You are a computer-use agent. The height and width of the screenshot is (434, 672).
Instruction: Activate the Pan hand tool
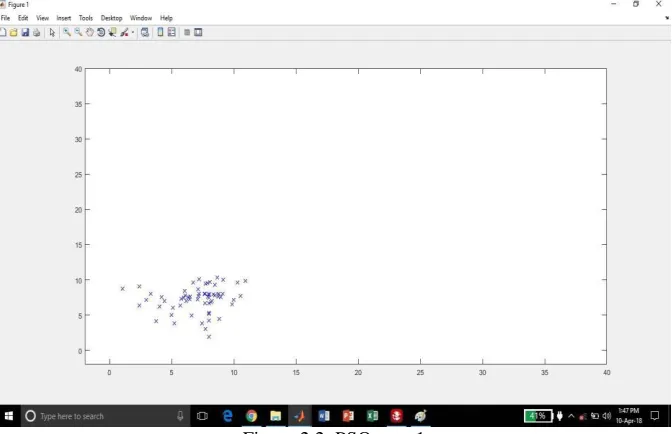(90, 32)
